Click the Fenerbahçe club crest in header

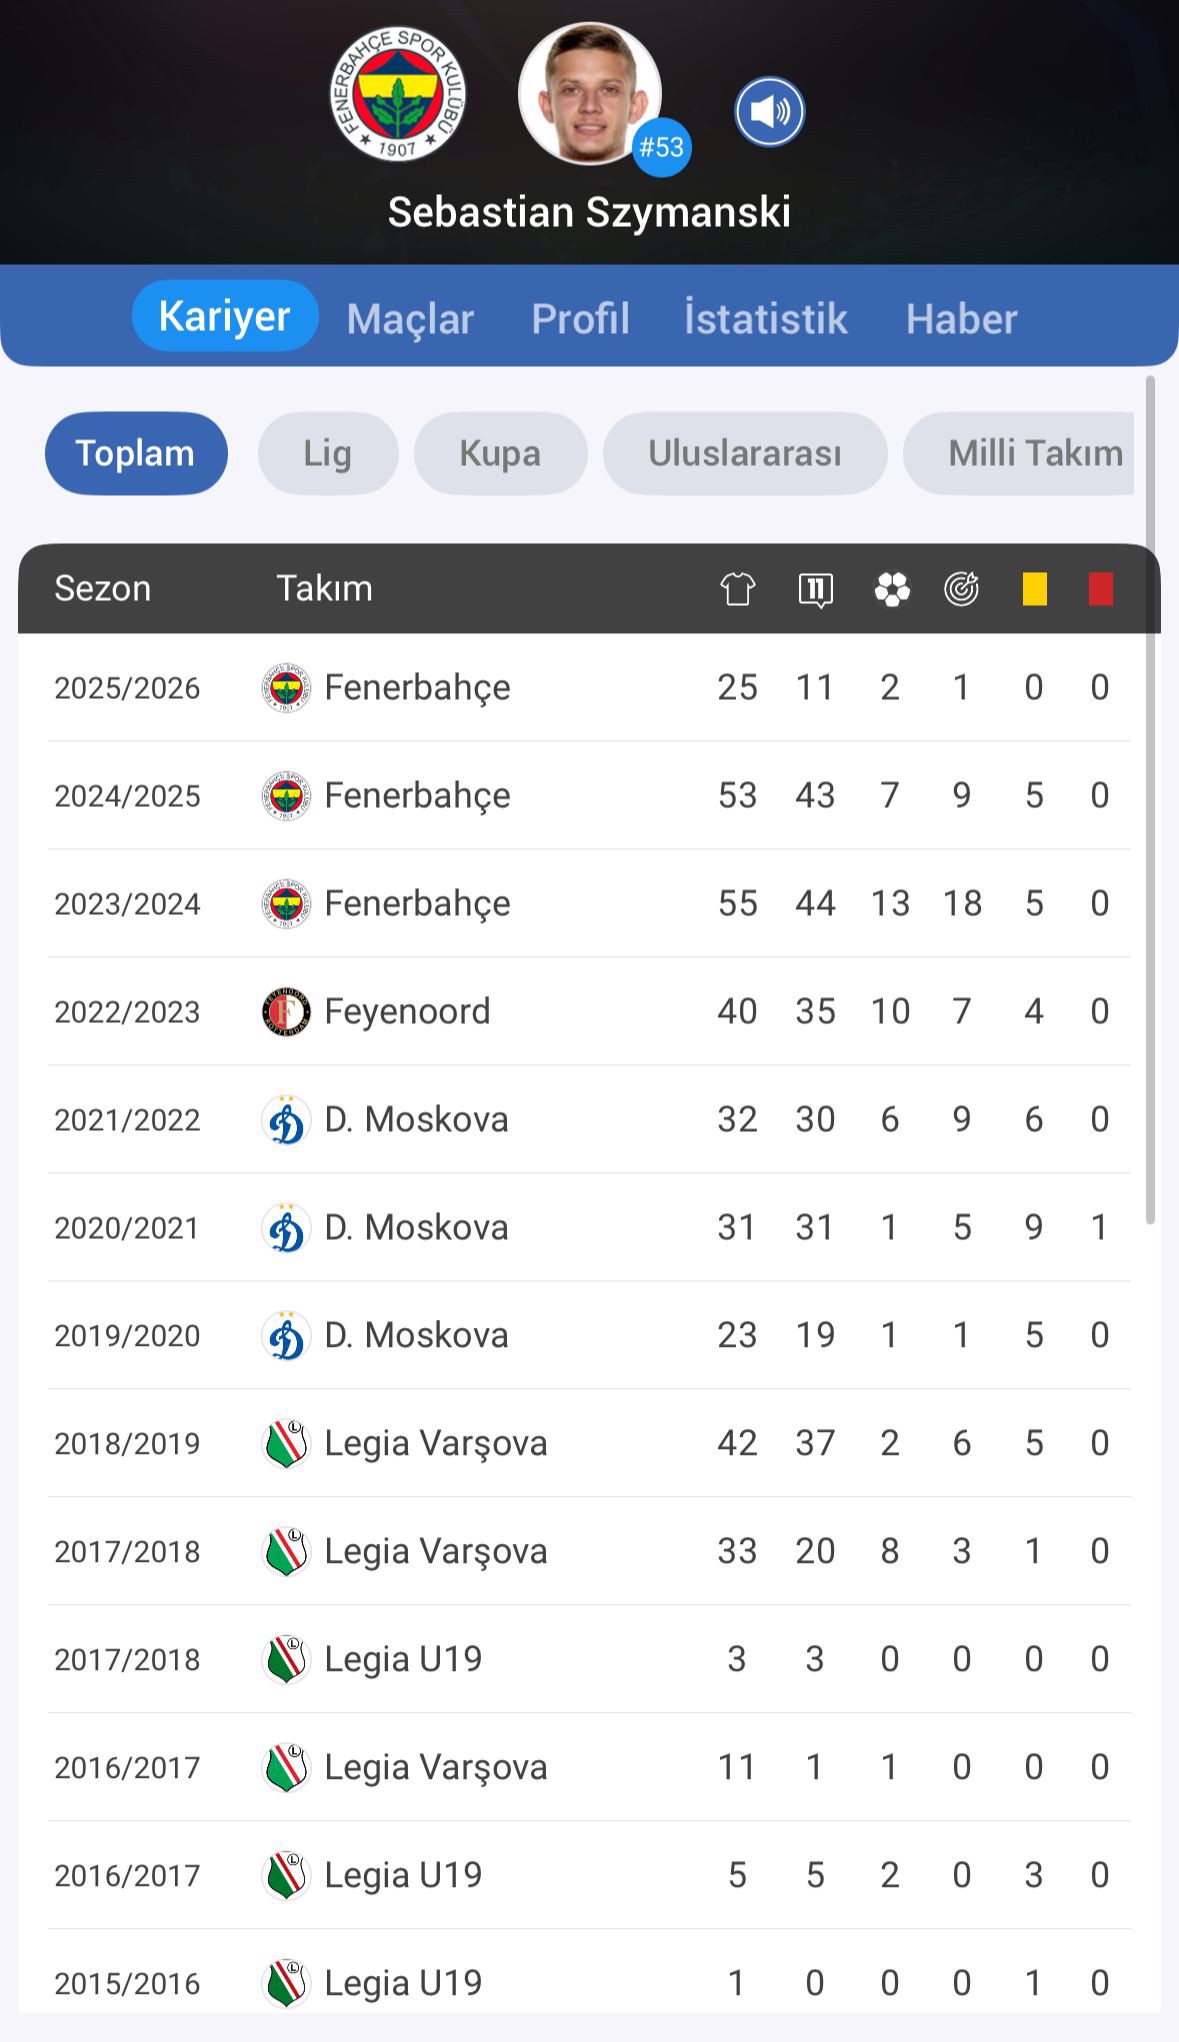pos(398,94)
